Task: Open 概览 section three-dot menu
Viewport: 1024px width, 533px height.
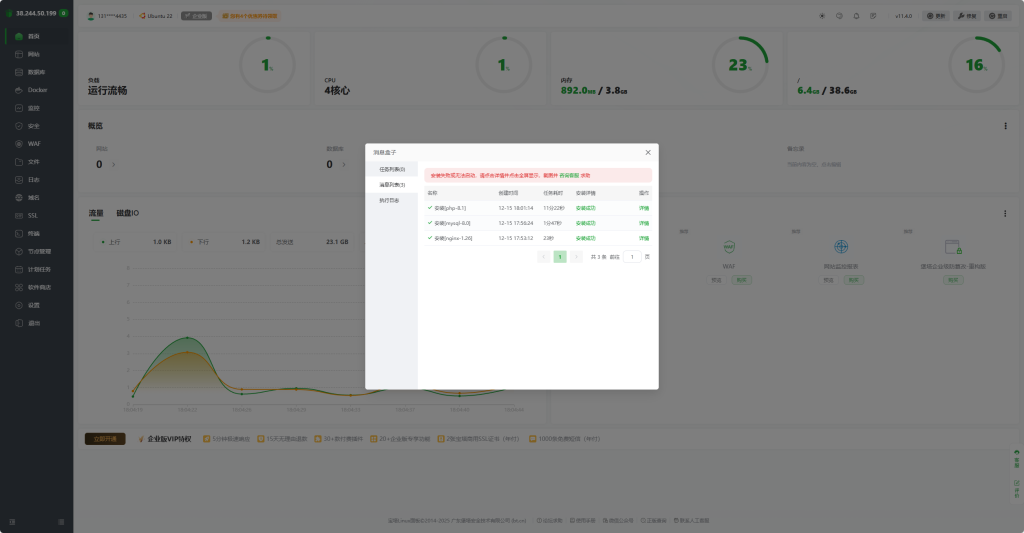Action: point(1005,126)
